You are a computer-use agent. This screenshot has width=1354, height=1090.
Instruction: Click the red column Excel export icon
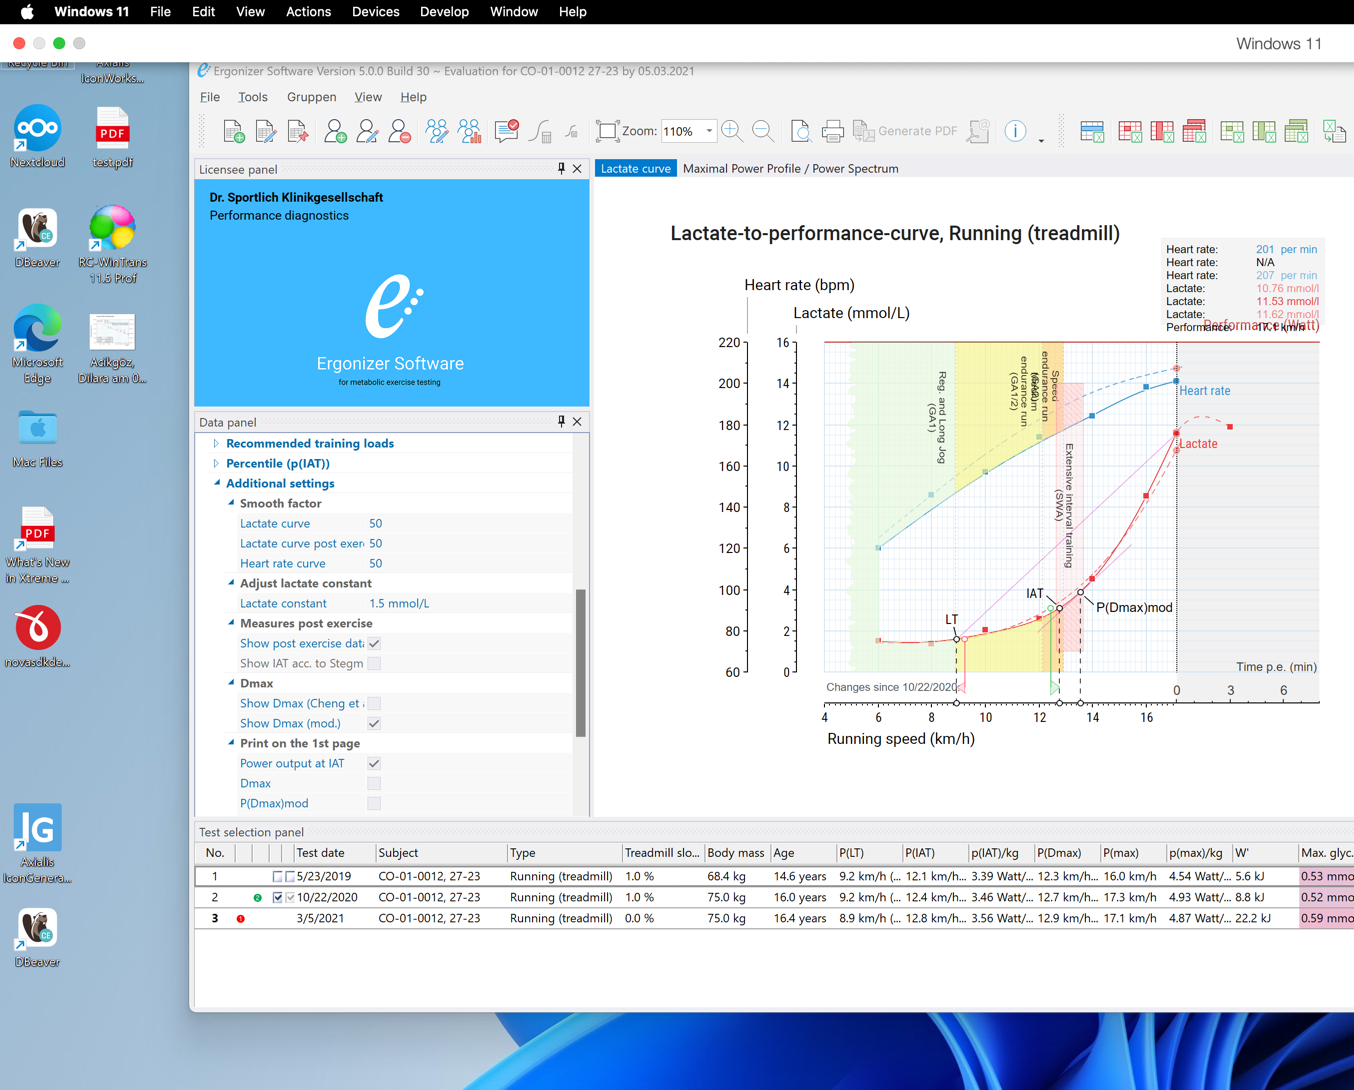coord(1162,131)
